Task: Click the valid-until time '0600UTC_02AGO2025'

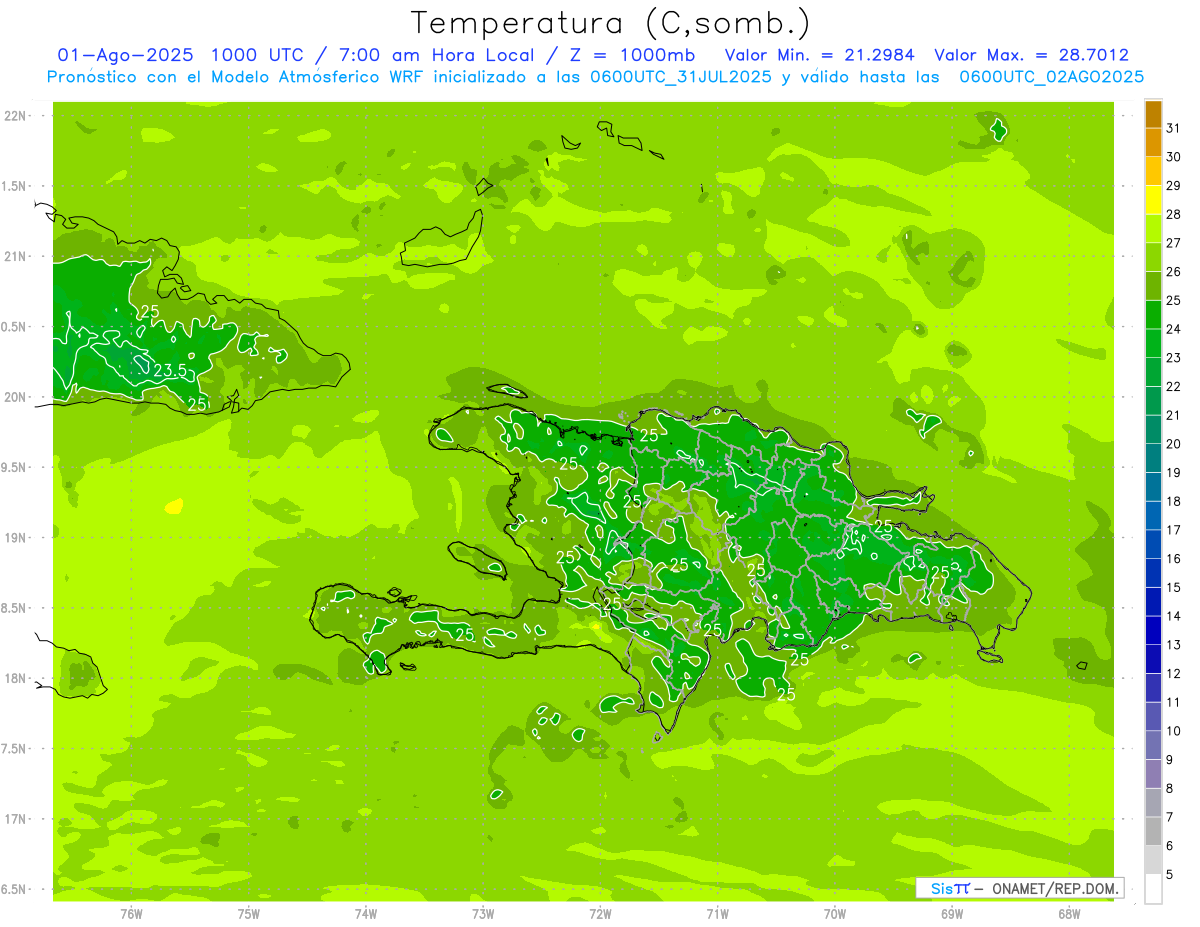Action: [1052, 77]
